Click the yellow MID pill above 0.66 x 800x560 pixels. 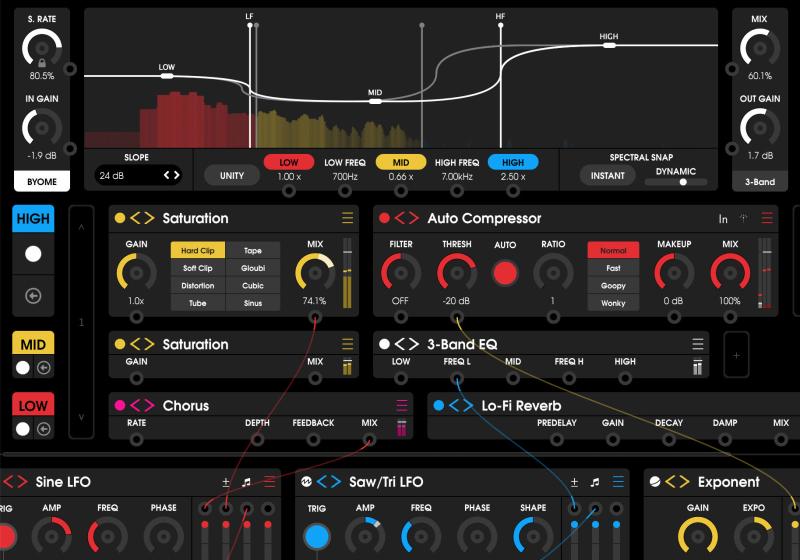(x=401, y=162)
